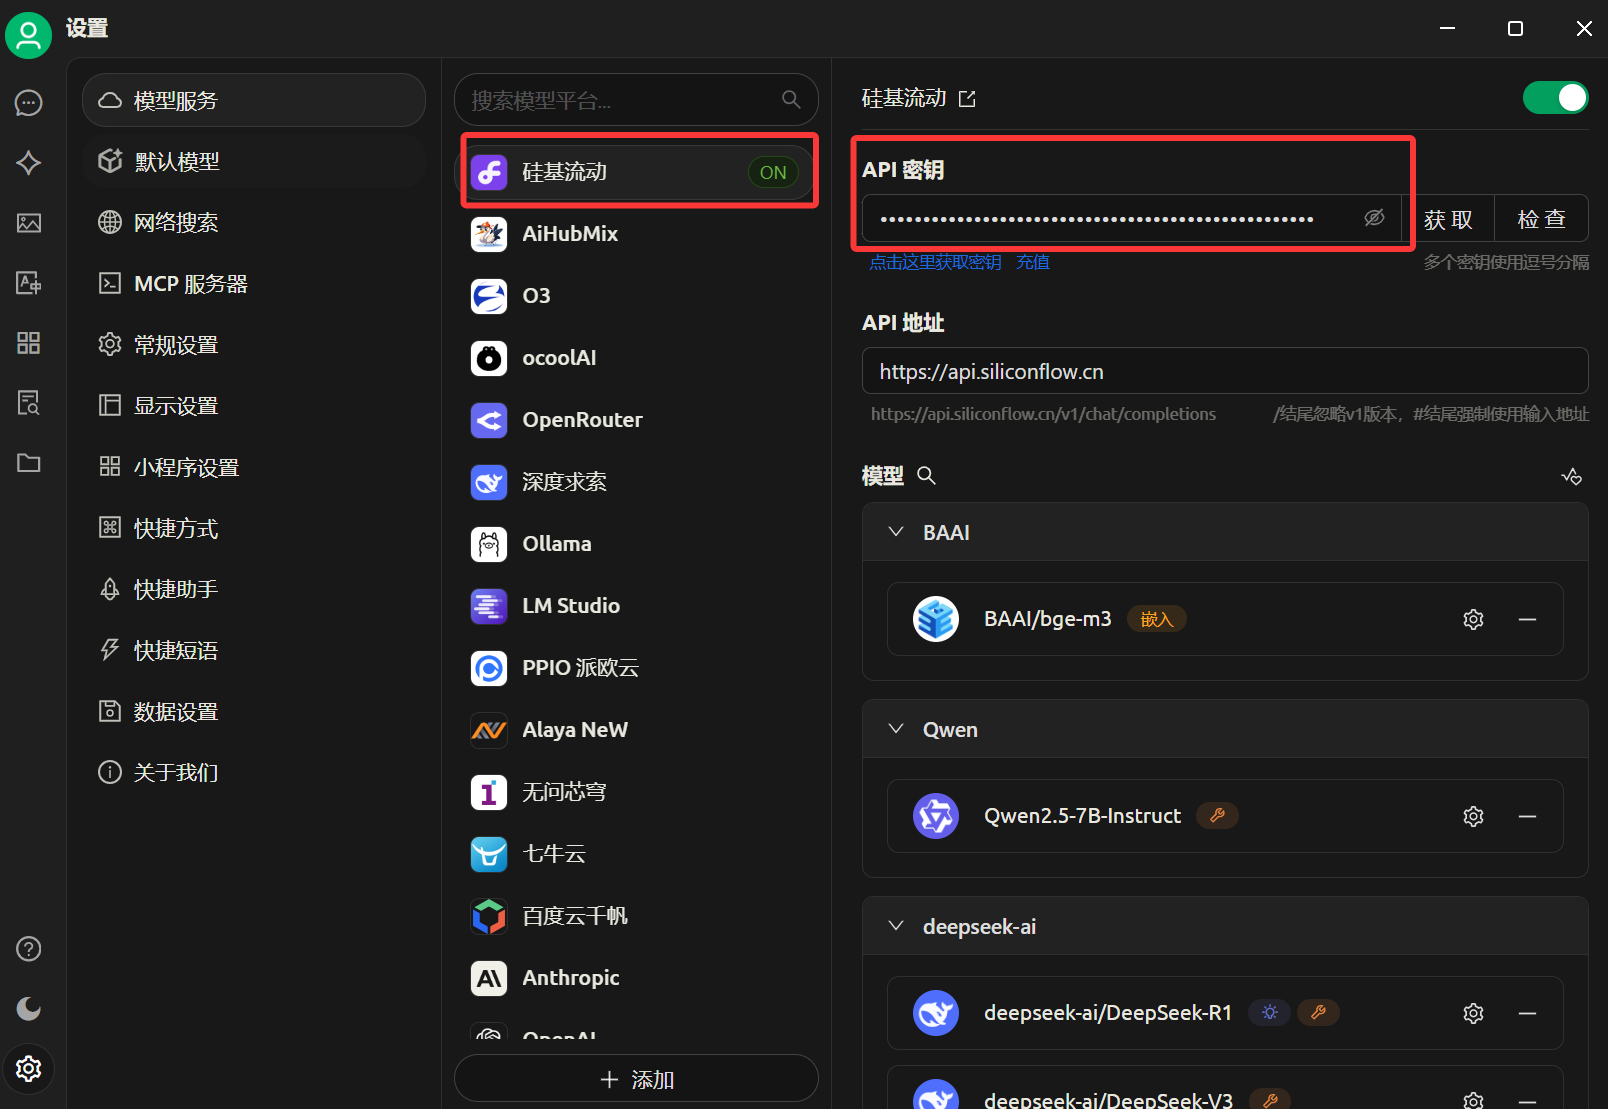This screenshot has height=1109, width=1608.
Task: Open 小程序设置 settings
Action: coord(254,467)
